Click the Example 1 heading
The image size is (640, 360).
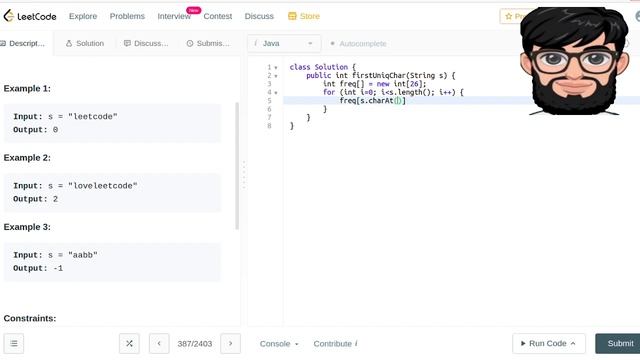[x=27, y=89]
